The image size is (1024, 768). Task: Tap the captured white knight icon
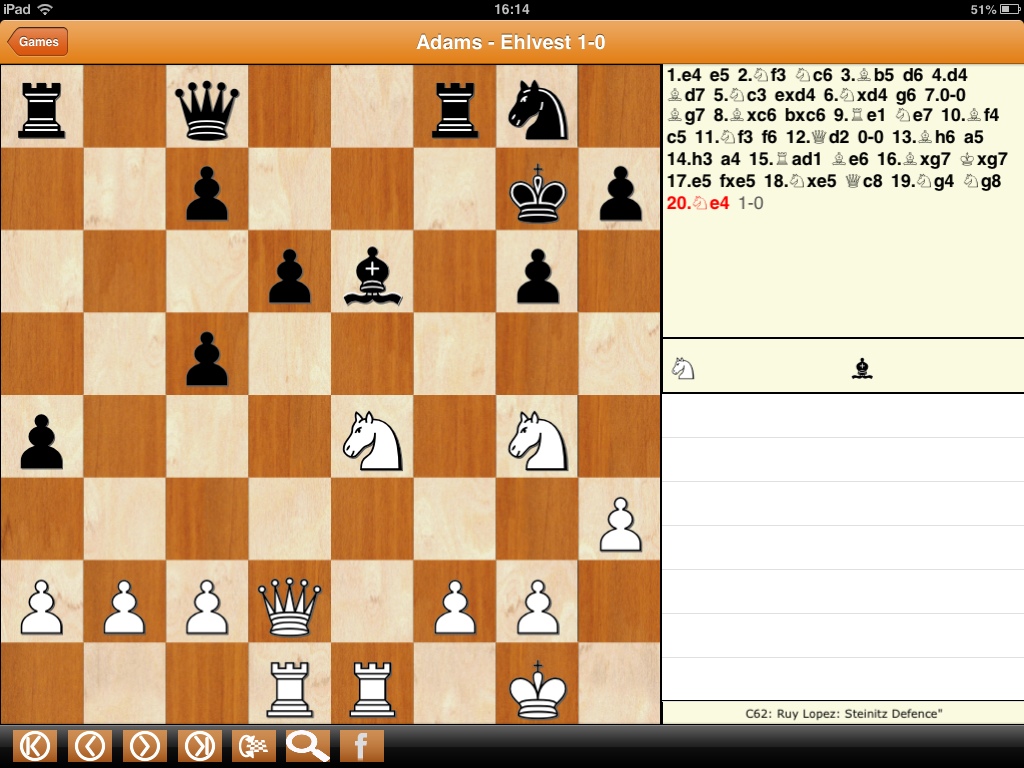tap(683, 368)
